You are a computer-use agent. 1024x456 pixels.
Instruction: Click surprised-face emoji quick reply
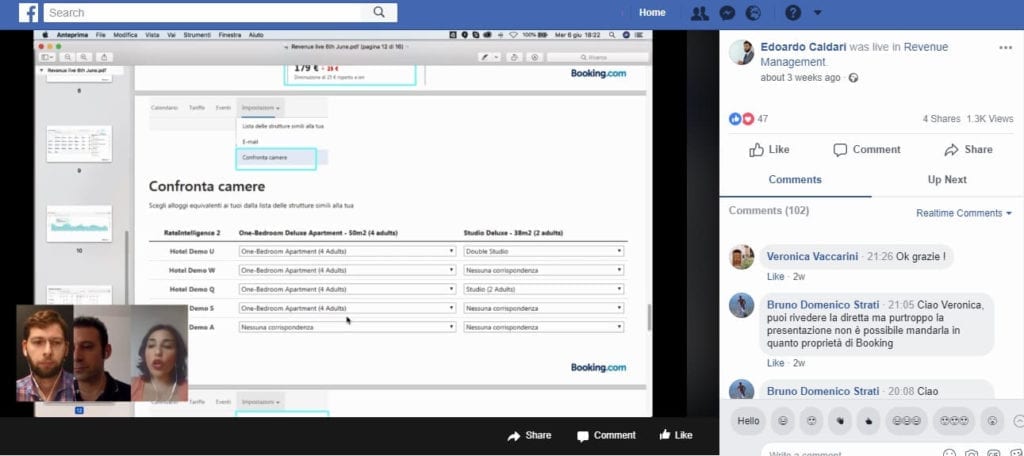(x=992, y=421)
